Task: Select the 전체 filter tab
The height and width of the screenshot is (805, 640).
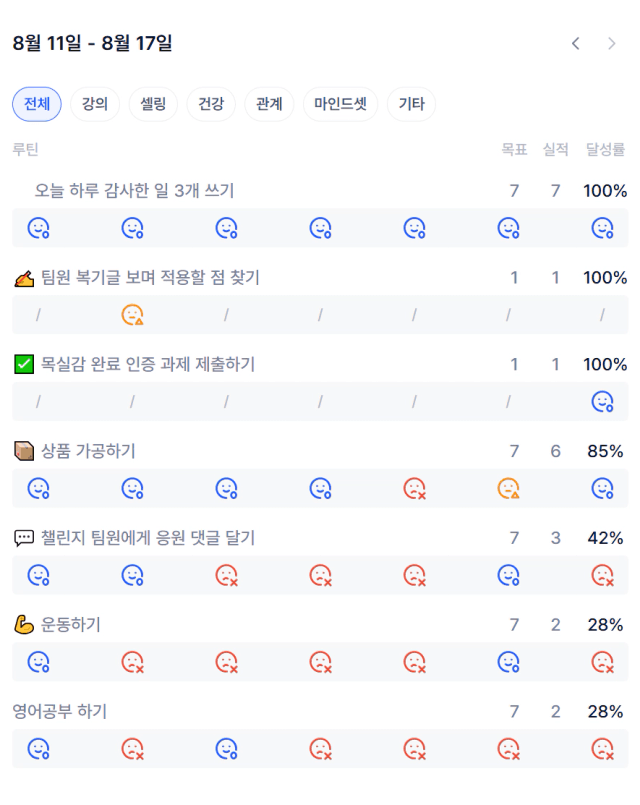Action: point(37,104)
